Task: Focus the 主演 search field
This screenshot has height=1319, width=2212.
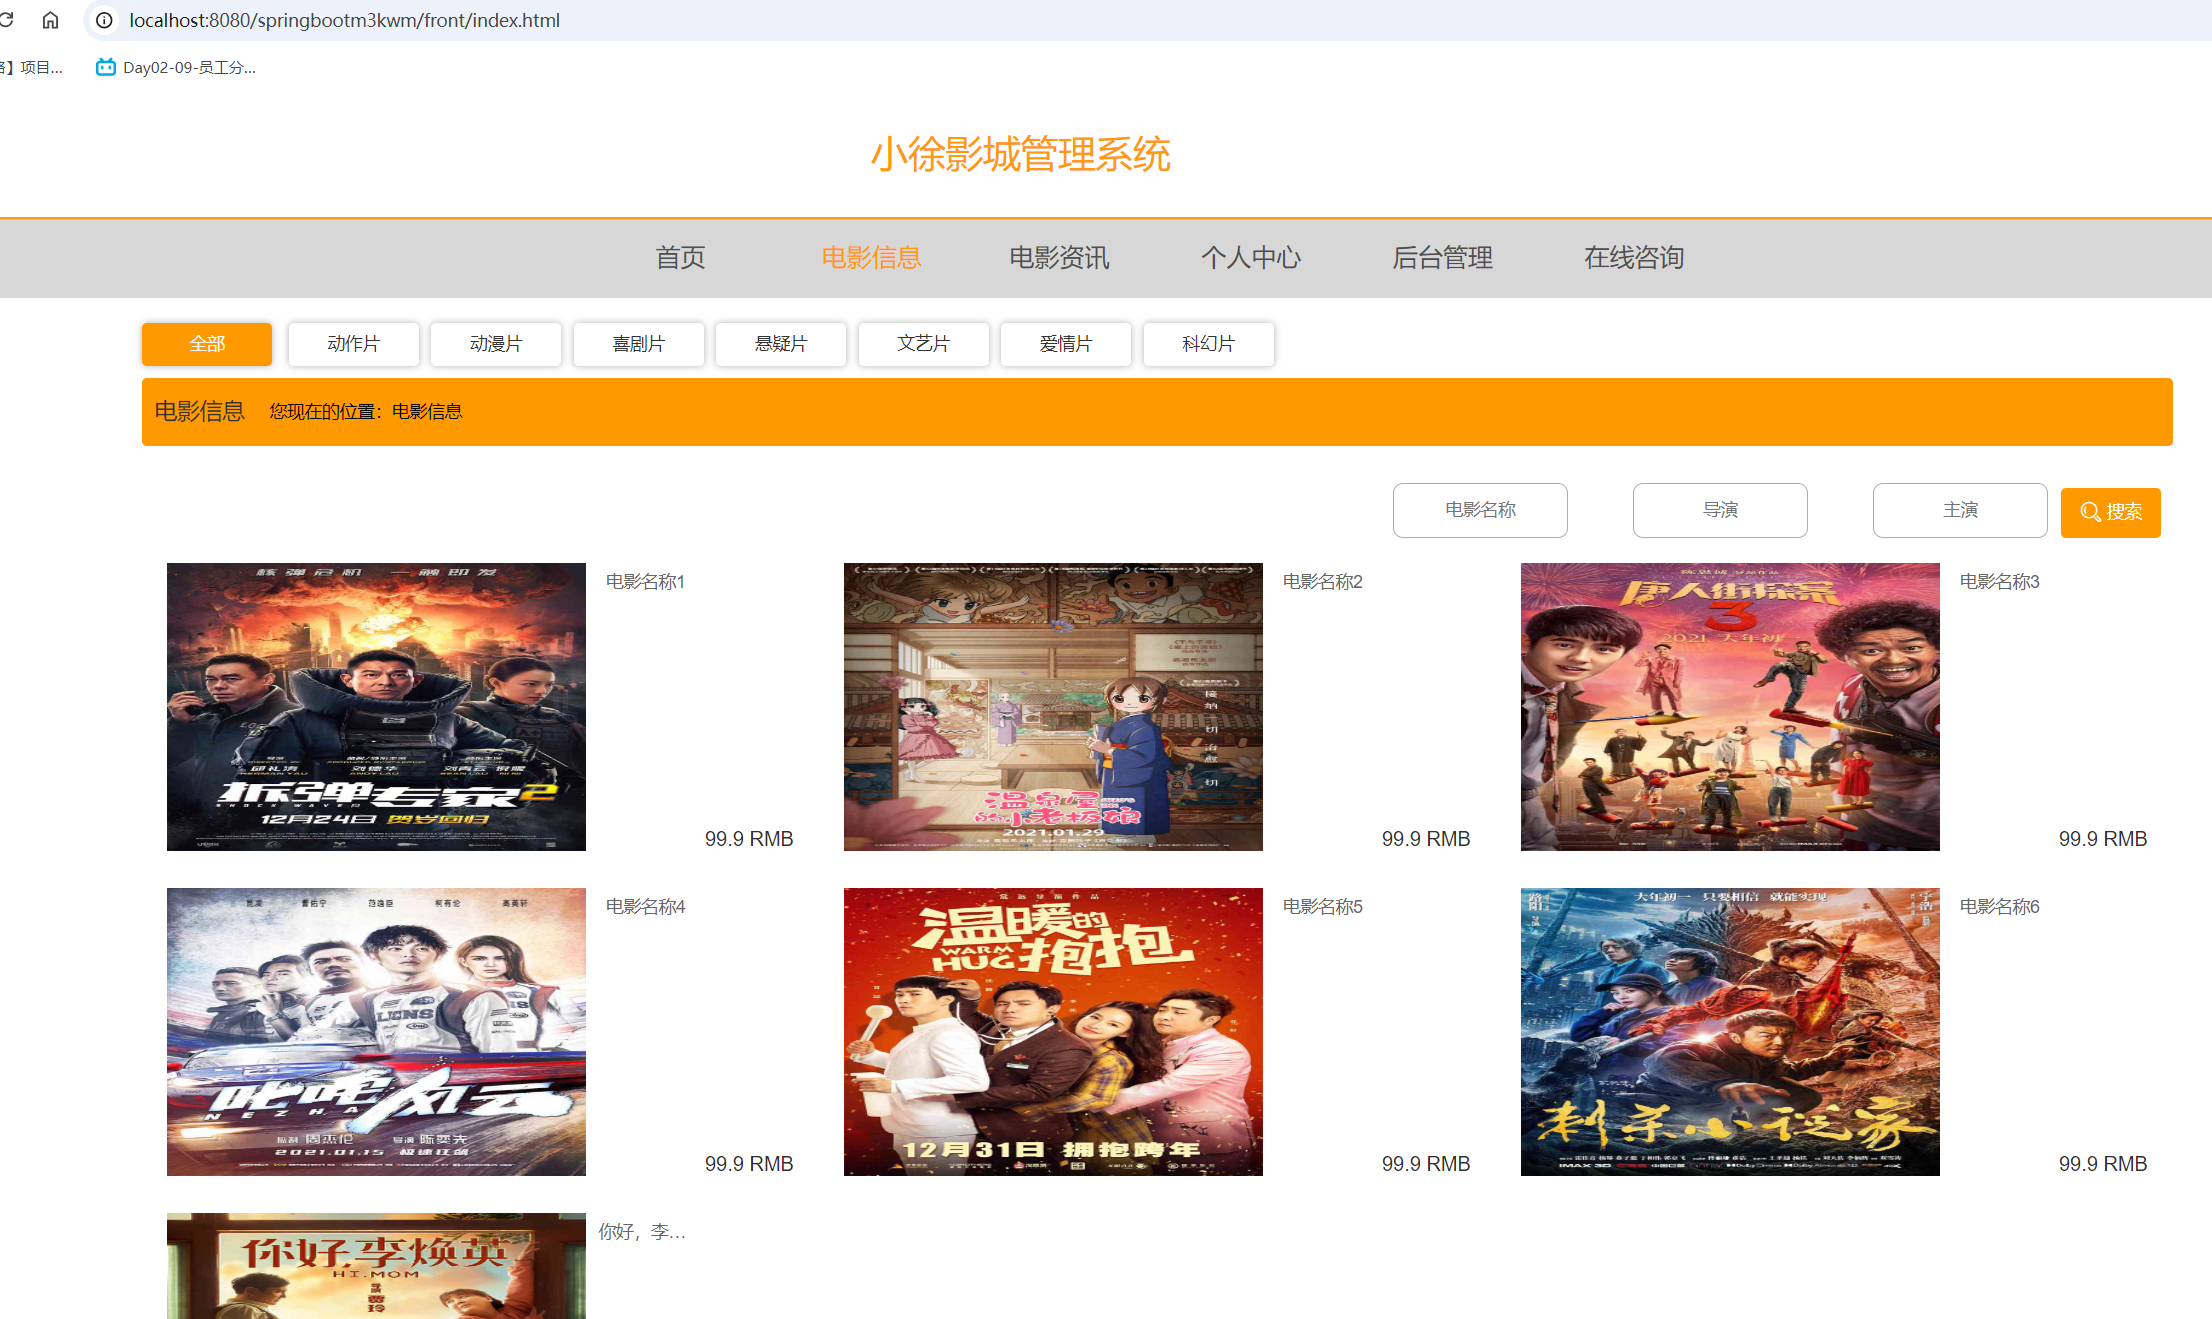Action: tap(1960, 510)
